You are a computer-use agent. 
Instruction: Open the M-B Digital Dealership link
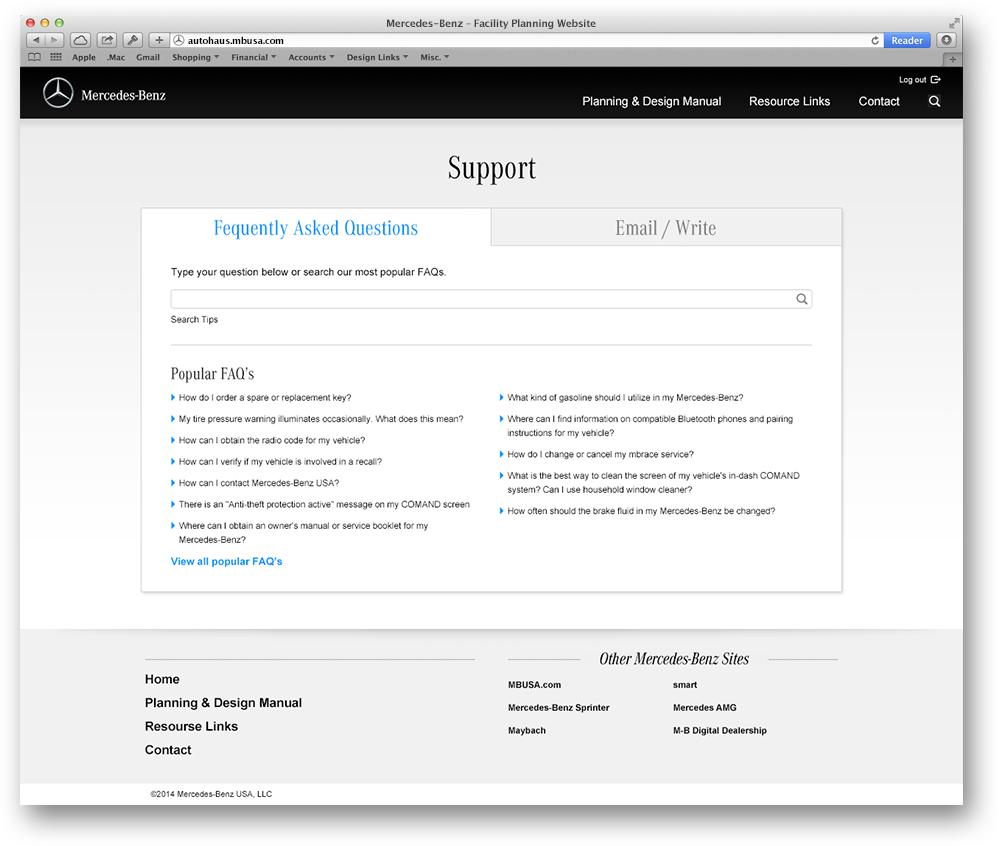[x=720, y=731]
